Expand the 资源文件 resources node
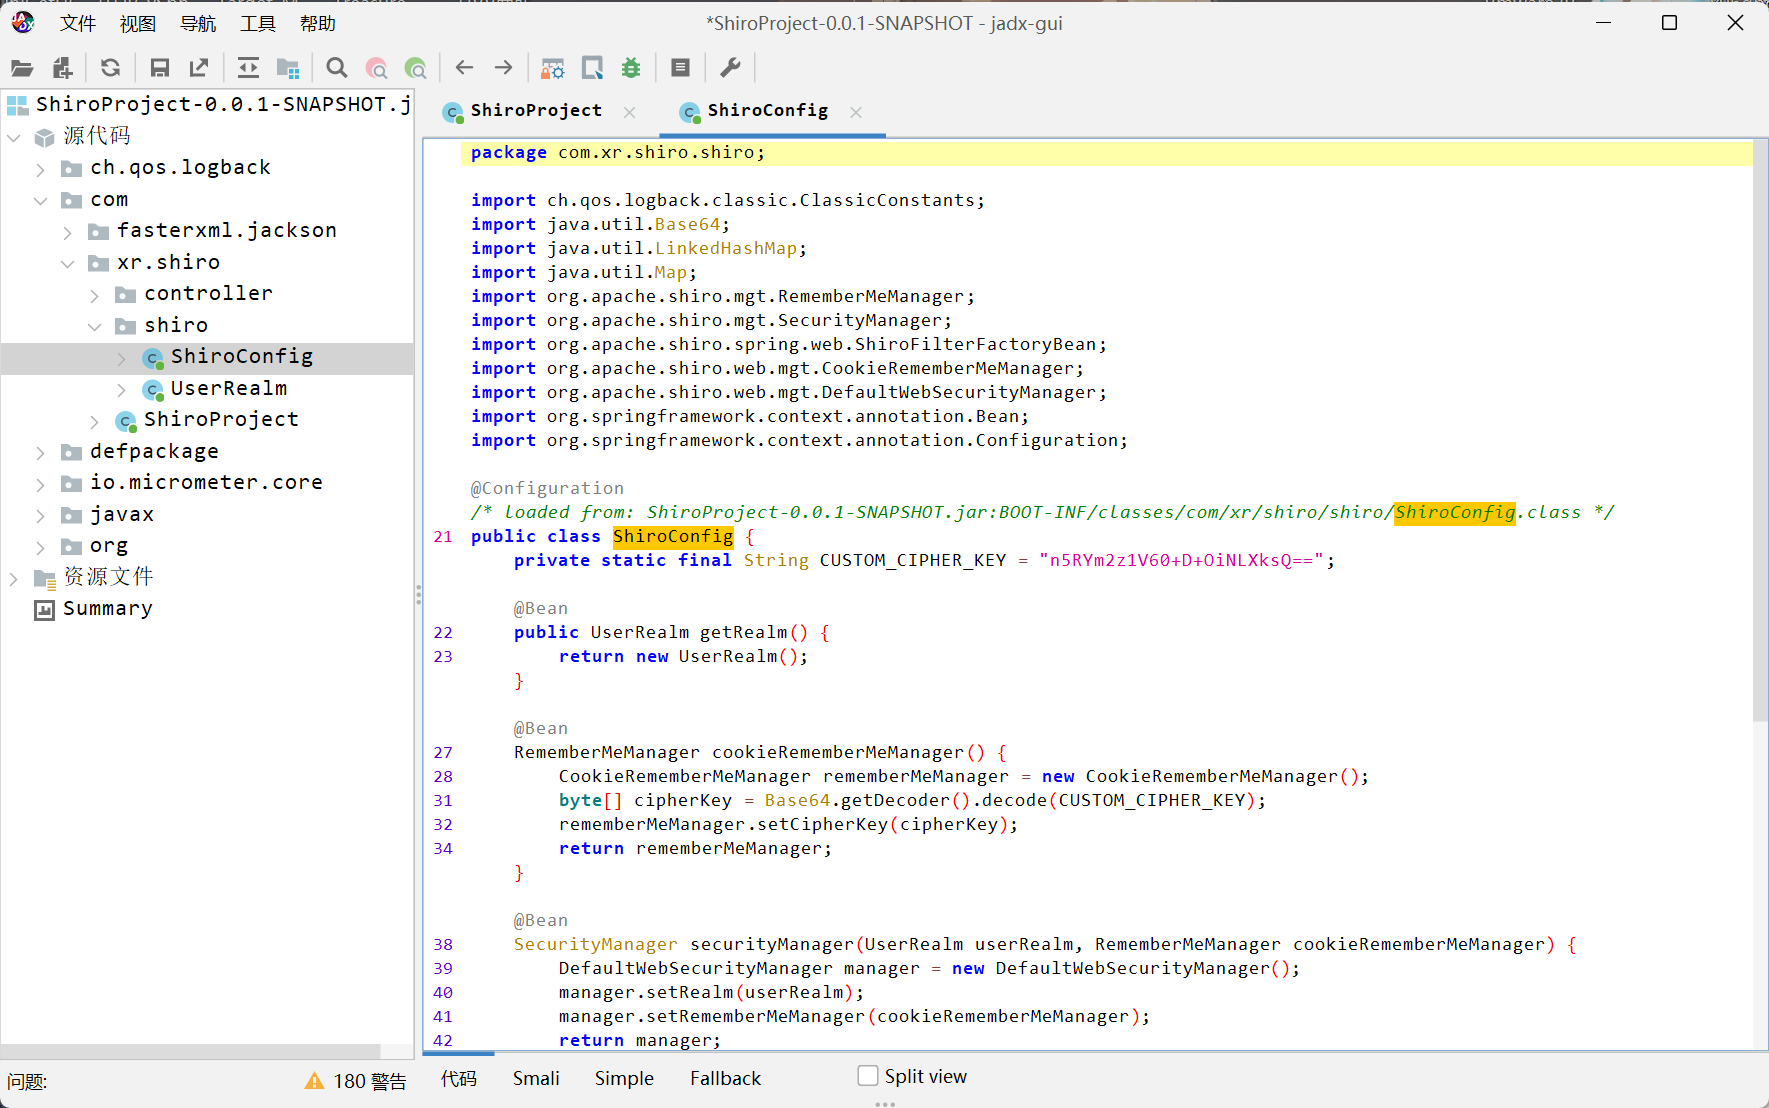Screen dimensions: 1769x1108 [x=14, y=578]
